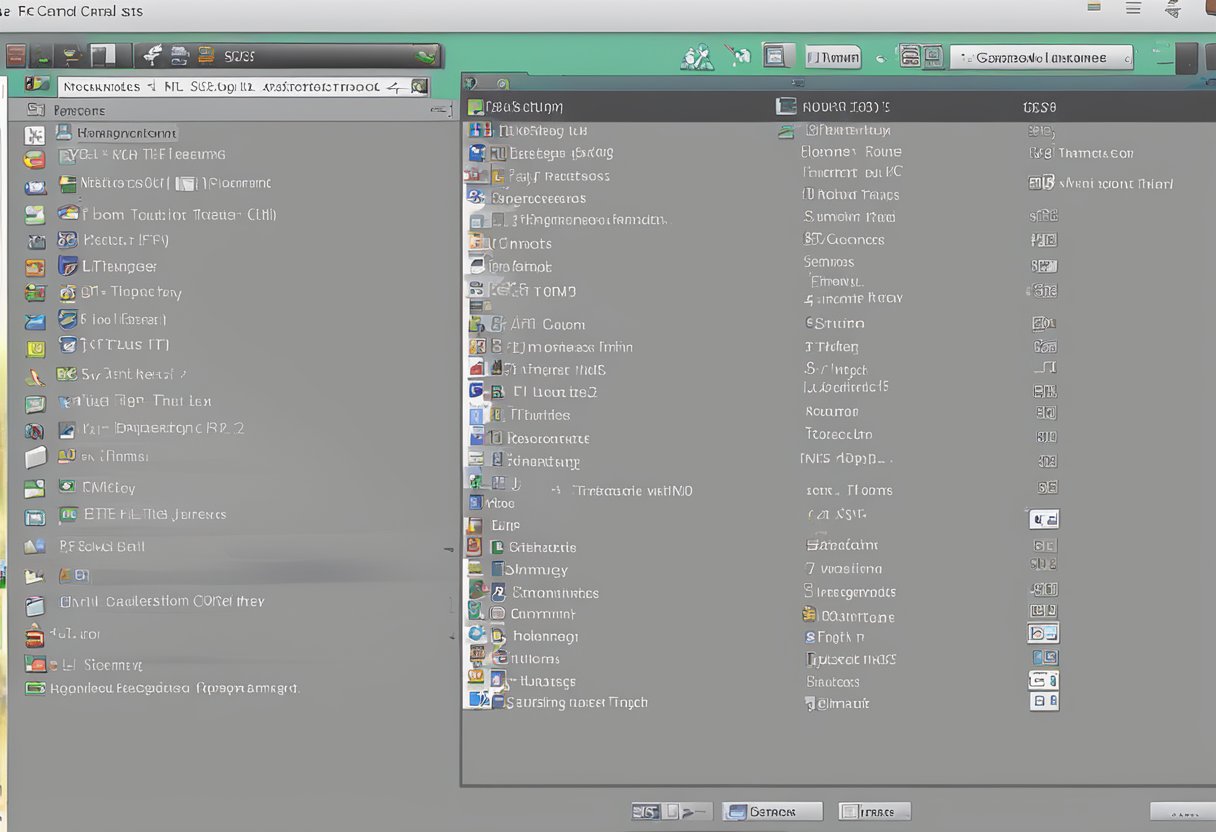This screenshot has width=1216, height=832.
Task: Toggle the white box in the 'Lane' row
Action: [x=1044, y=519]
